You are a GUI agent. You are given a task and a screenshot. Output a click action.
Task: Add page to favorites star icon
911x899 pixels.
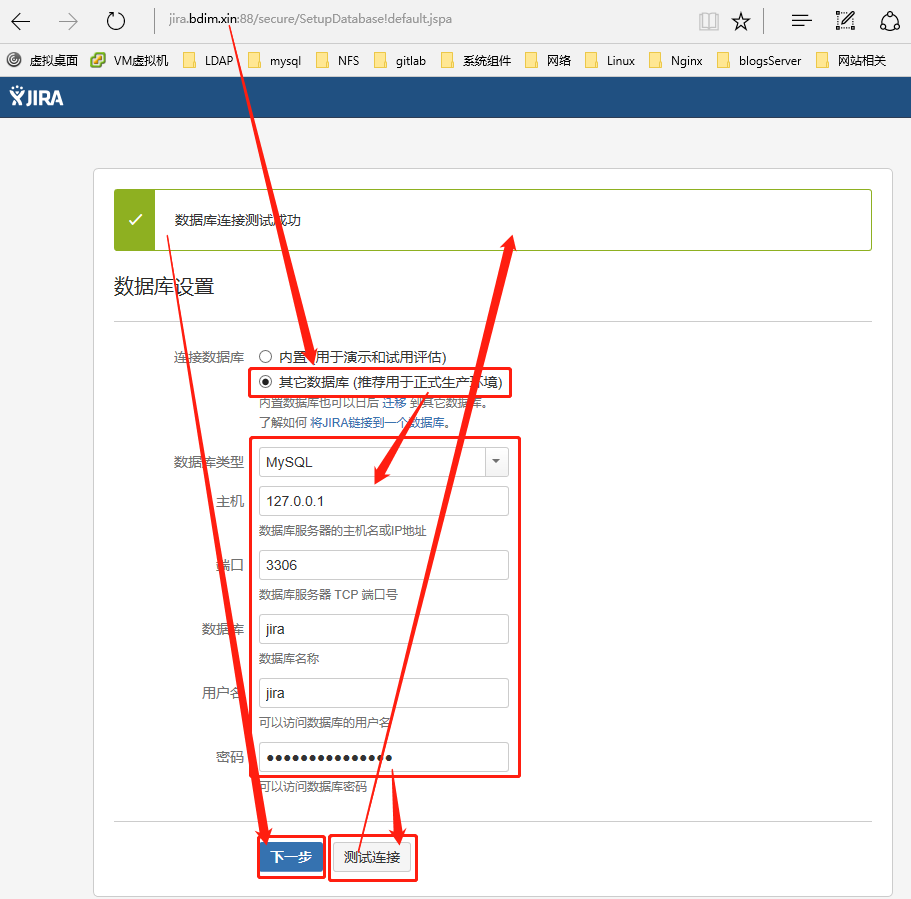pyautogui.click(x=740, y=21)
